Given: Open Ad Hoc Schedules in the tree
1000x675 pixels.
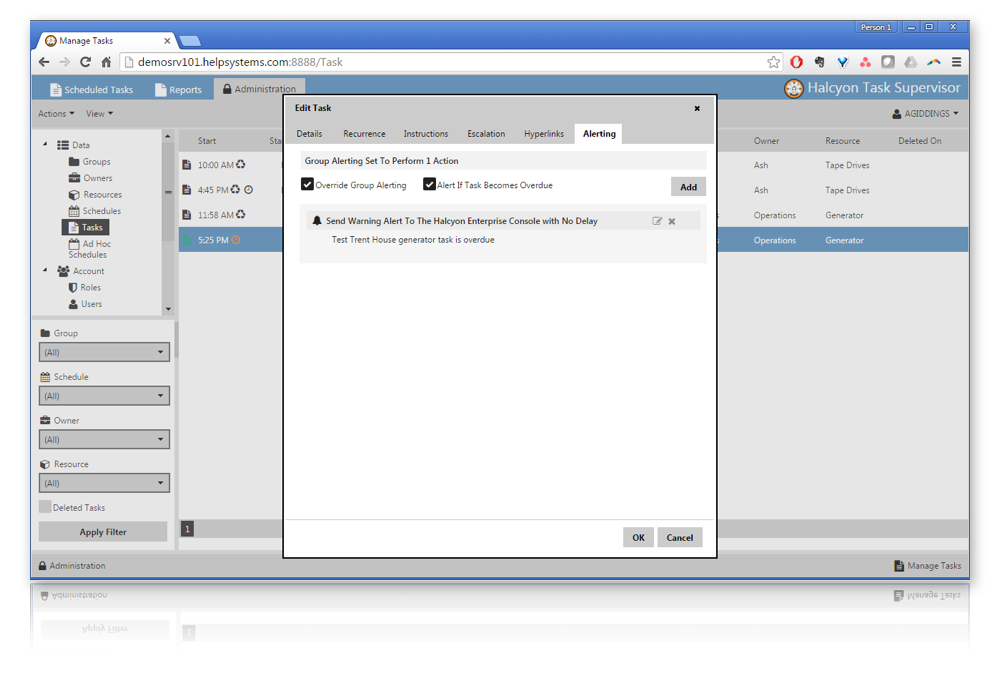Looking at the screenshot, I should tap(89, 249).
